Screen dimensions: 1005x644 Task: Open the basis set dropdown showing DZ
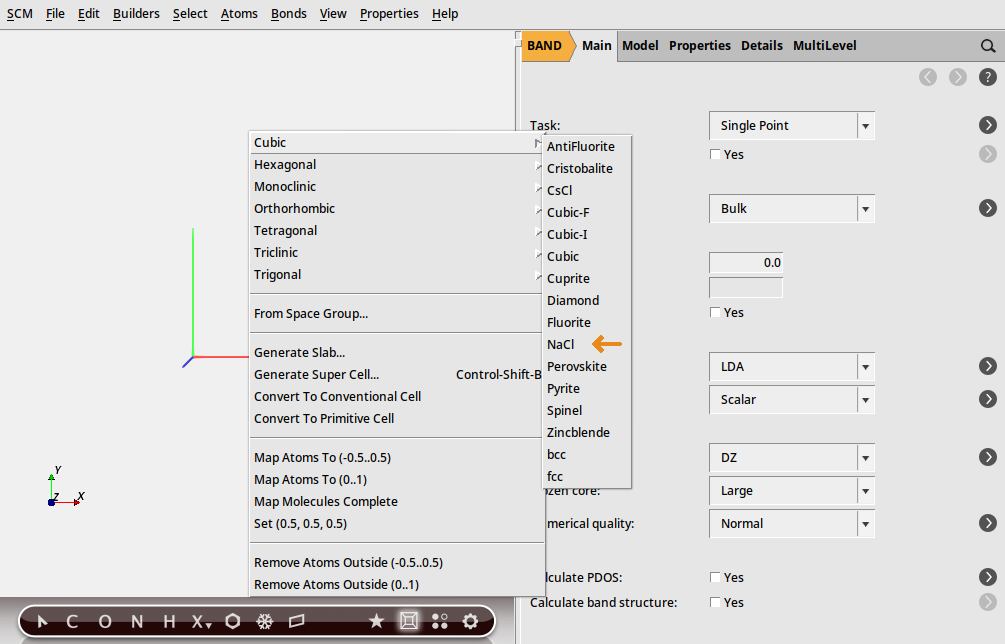(790, 458)
